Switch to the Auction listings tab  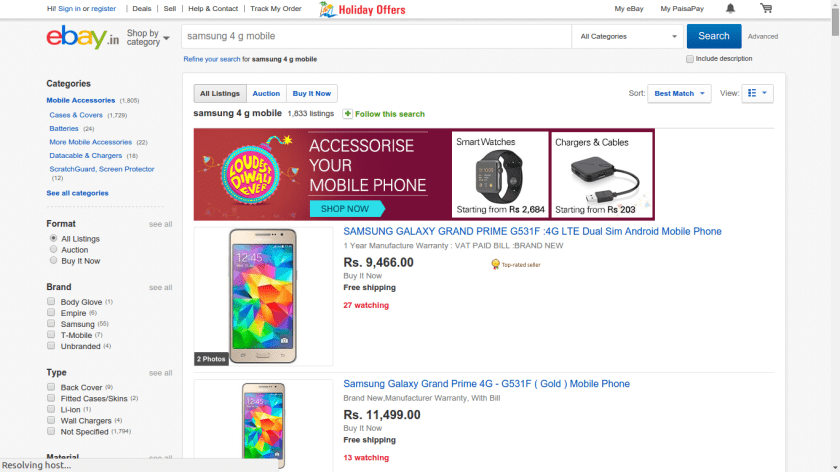(x=266, y=93)
